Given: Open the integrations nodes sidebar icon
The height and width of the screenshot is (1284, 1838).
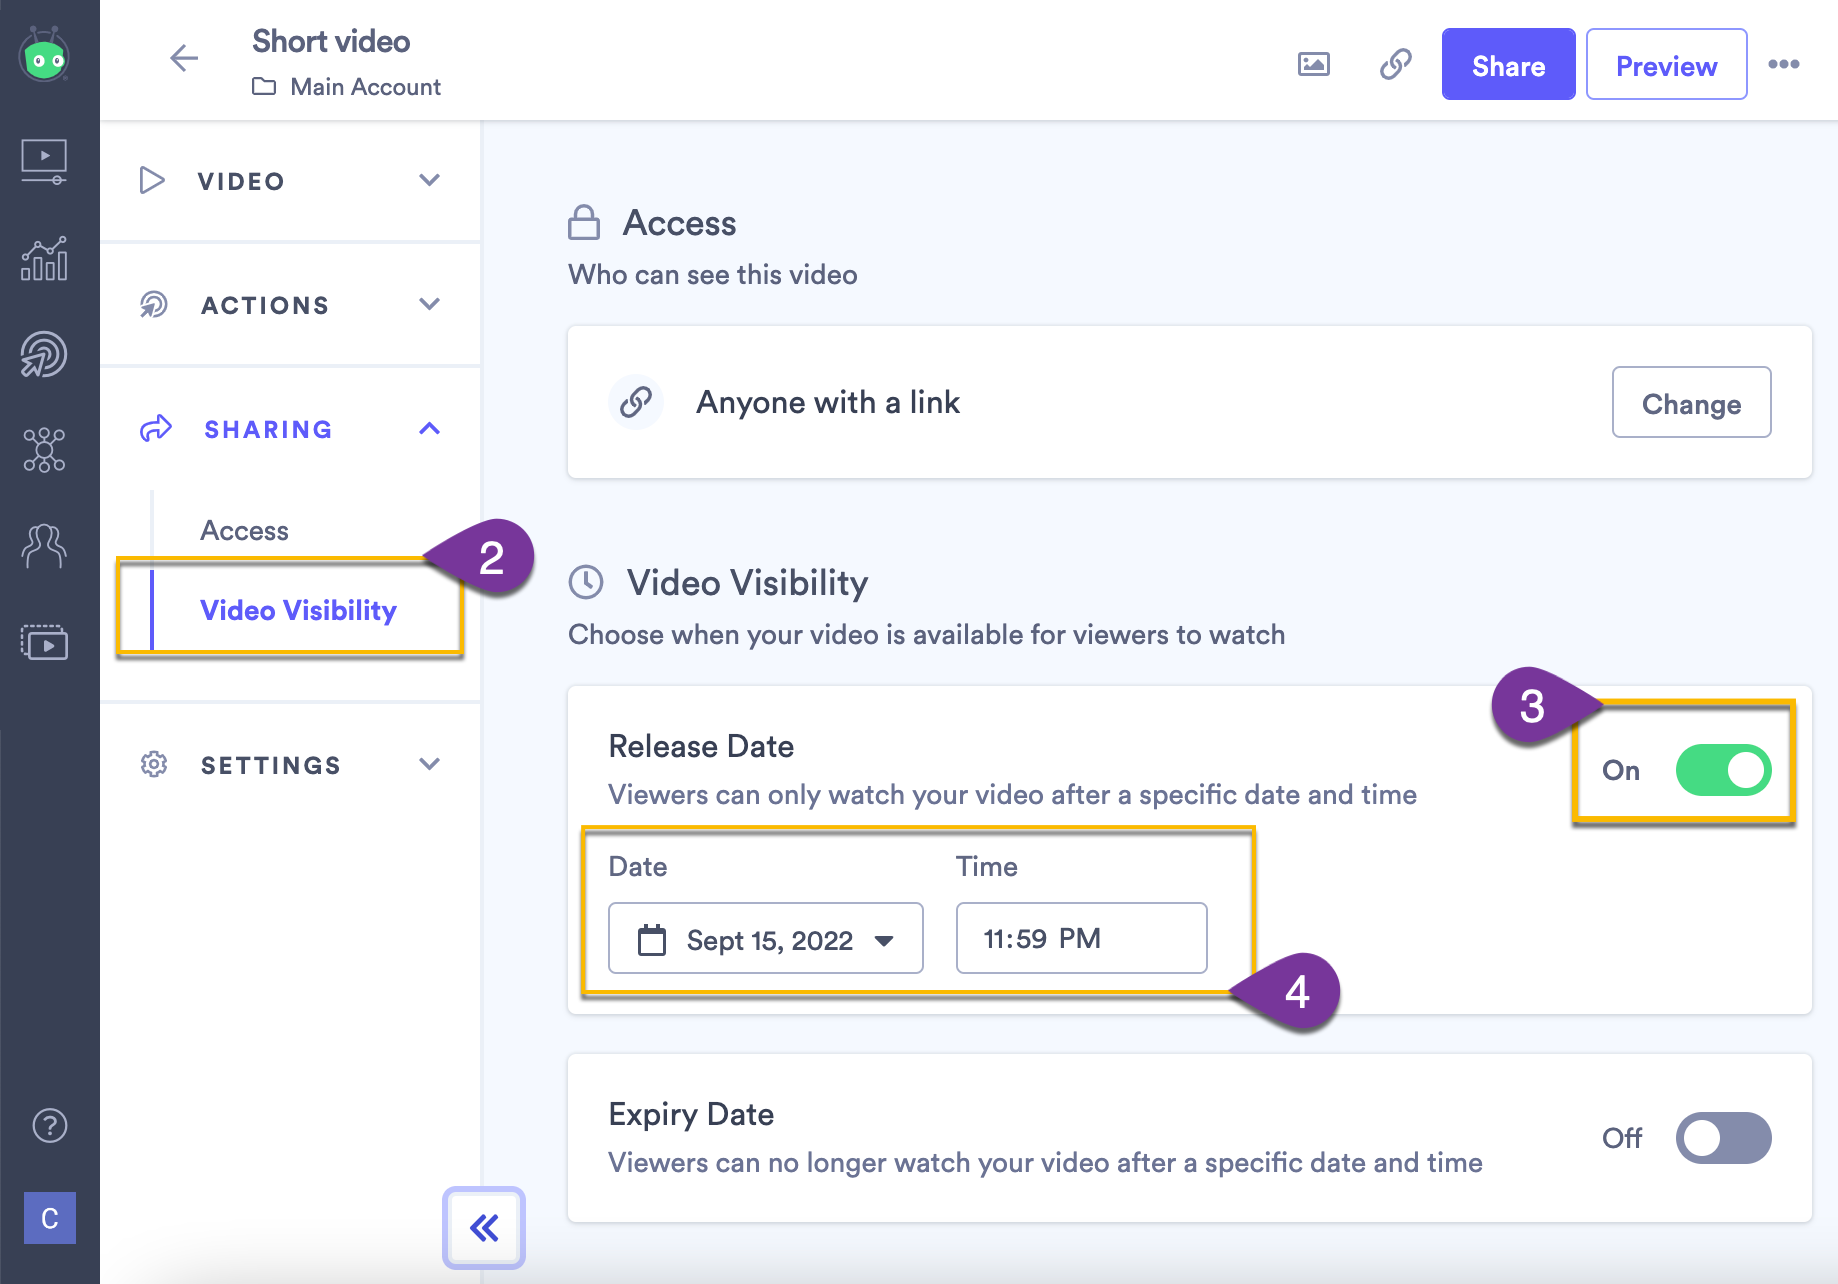Looking at the screenshot, I should pyautogui.click(x=44, y=450).
